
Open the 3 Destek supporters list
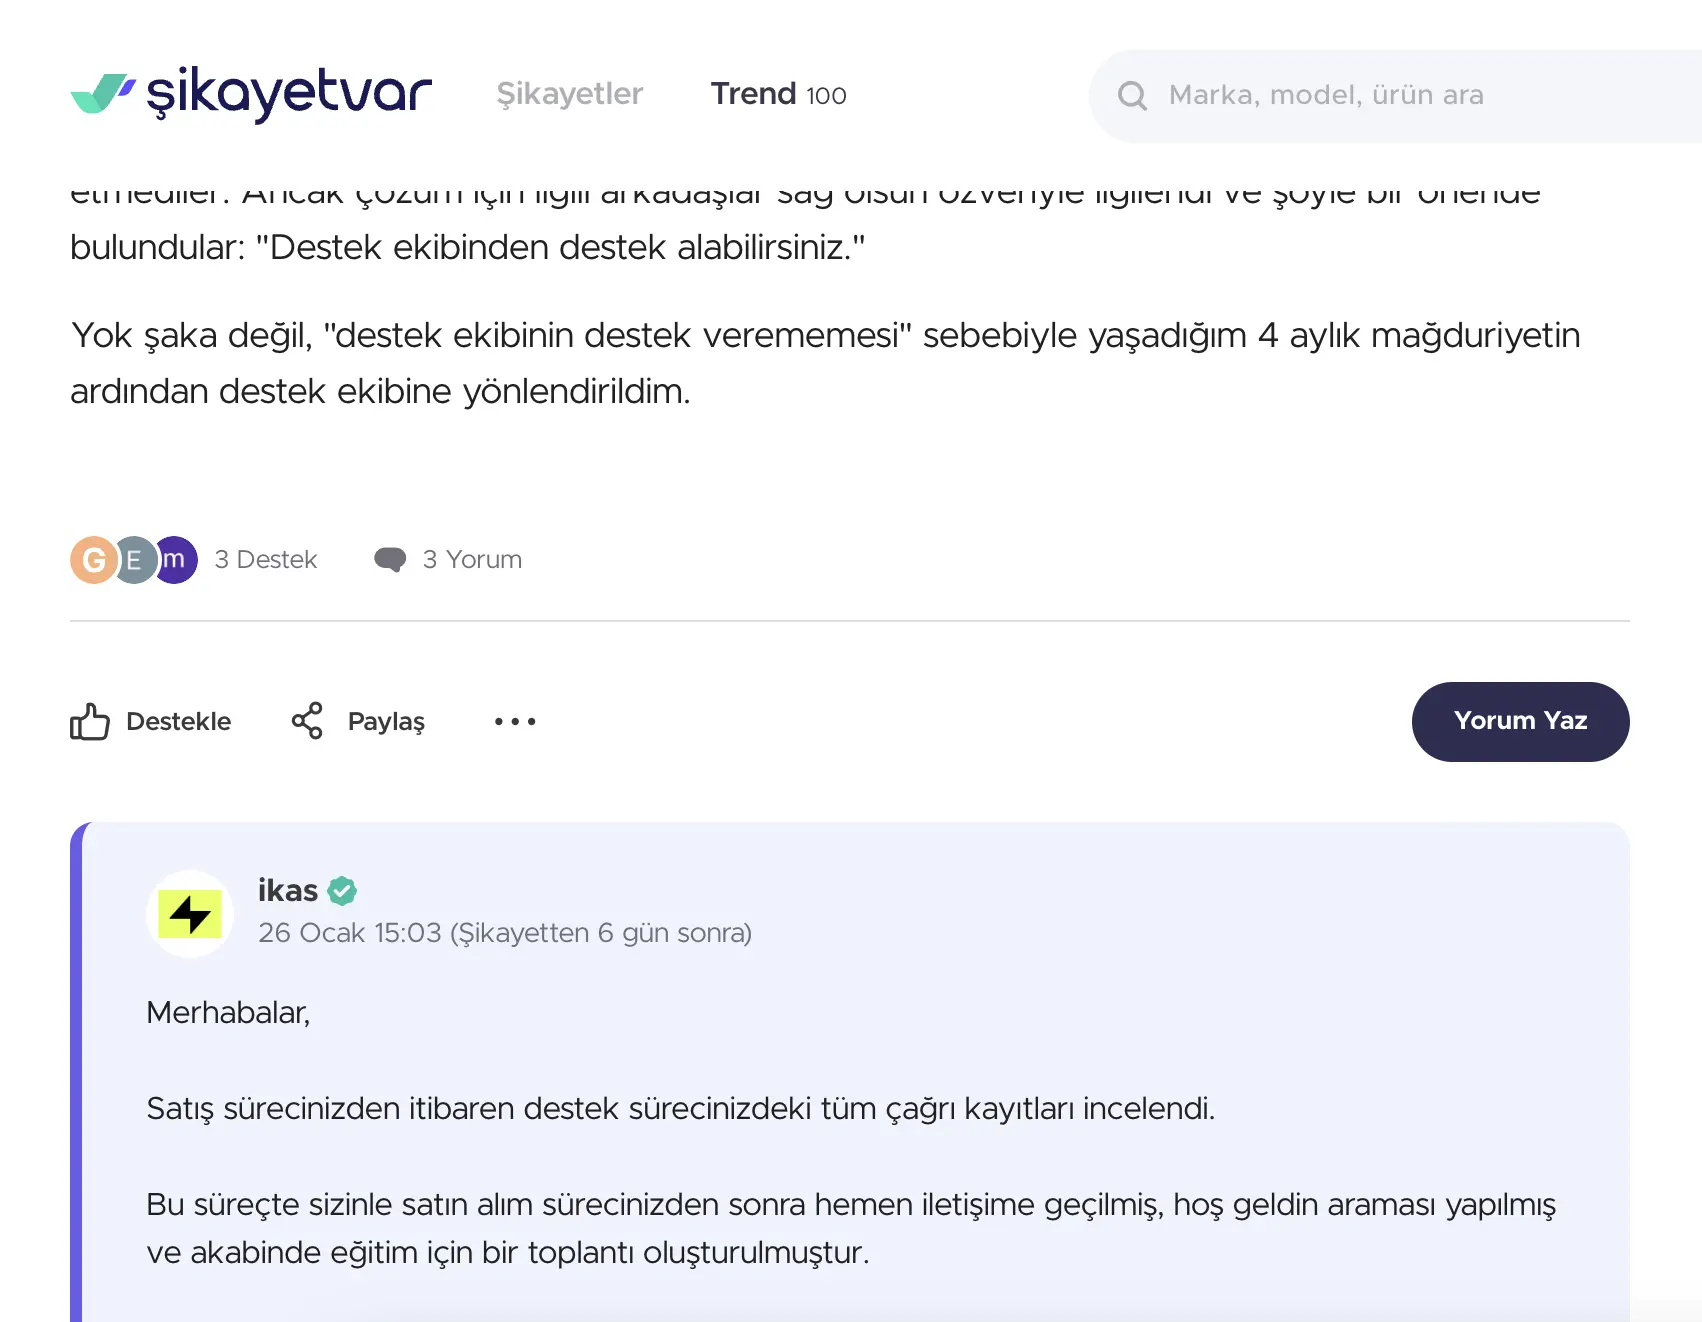[265, 560]
